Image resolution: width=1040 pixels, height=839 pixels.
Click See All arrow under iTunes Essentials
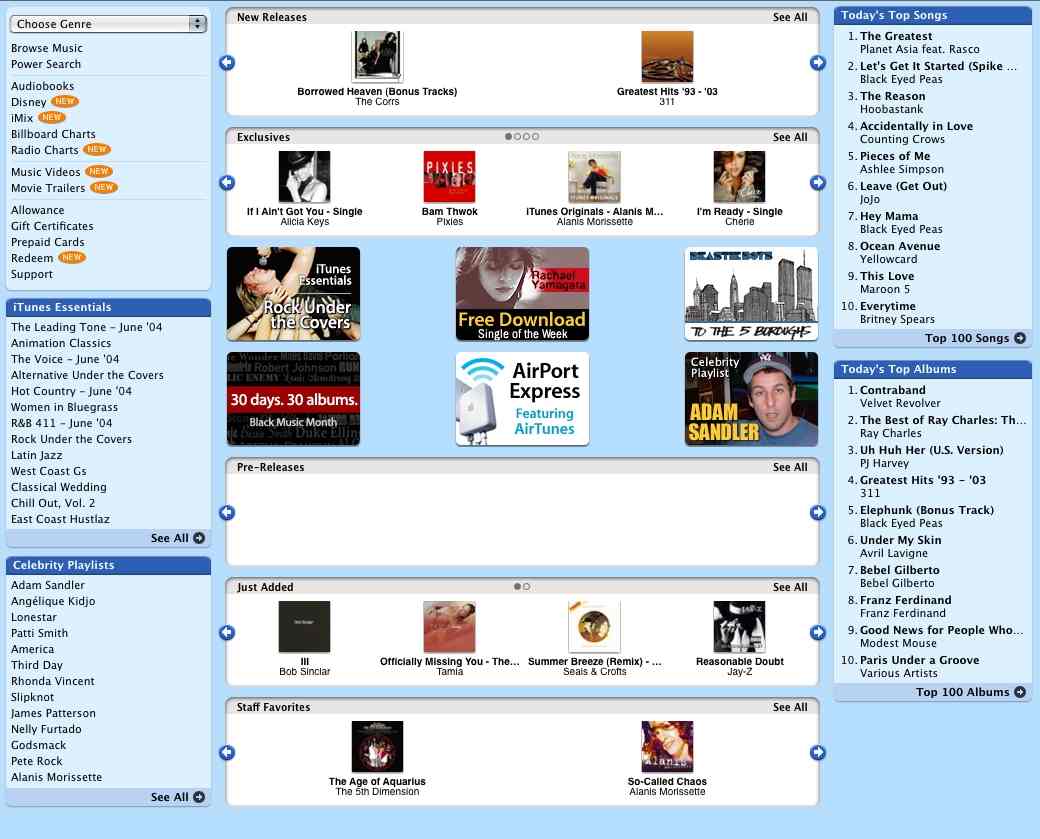[199, 538]
